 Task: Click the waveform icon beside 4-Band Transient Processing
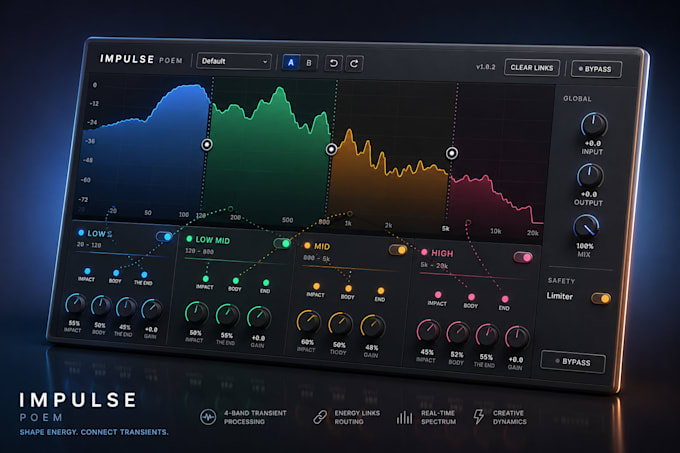pyautogui.click(x=208, y=417)
